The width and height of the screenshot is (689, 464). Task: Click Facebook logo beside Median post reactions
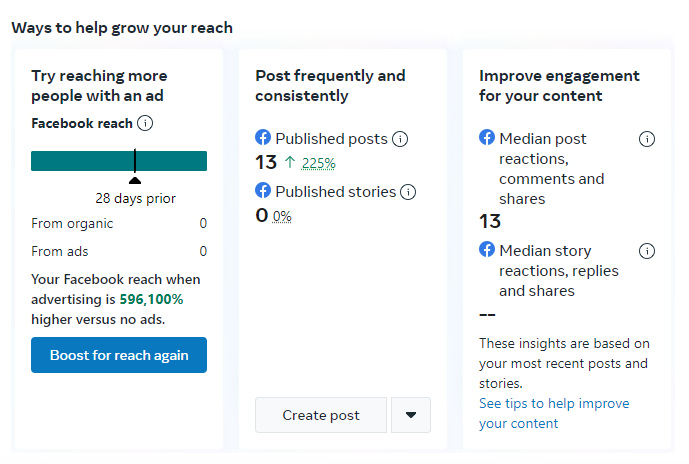point(487,138)
